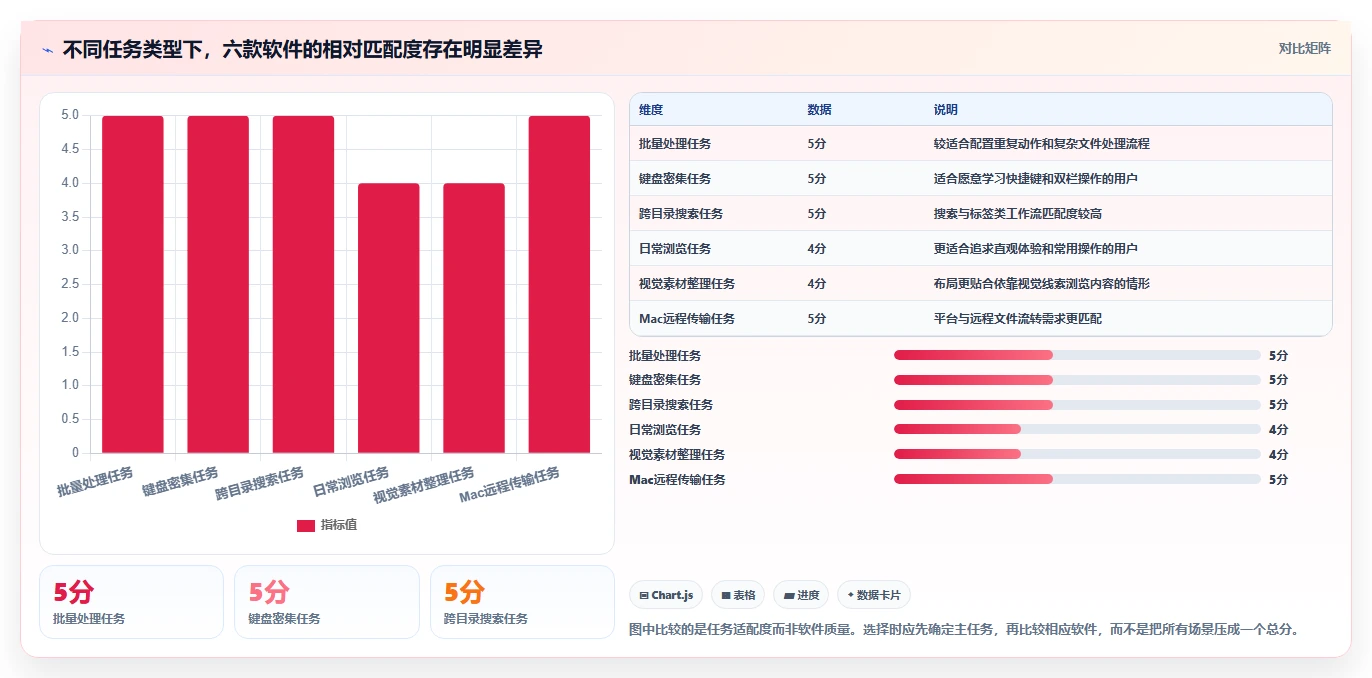Click the Chart.js chip
1372x678 pixels.
click(666, 595)
